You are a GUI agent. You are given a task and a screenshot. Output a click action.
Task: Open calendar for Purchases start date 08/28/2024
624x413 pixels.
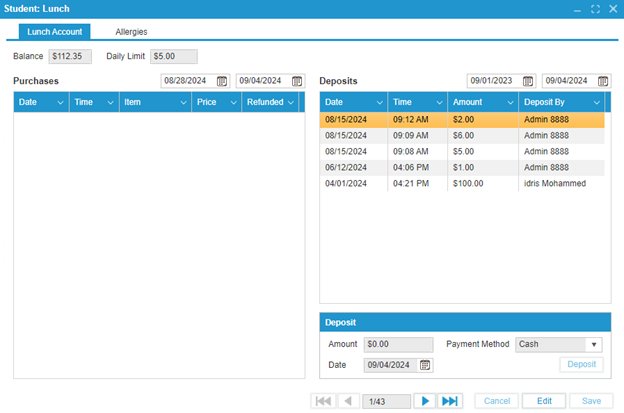222,81
